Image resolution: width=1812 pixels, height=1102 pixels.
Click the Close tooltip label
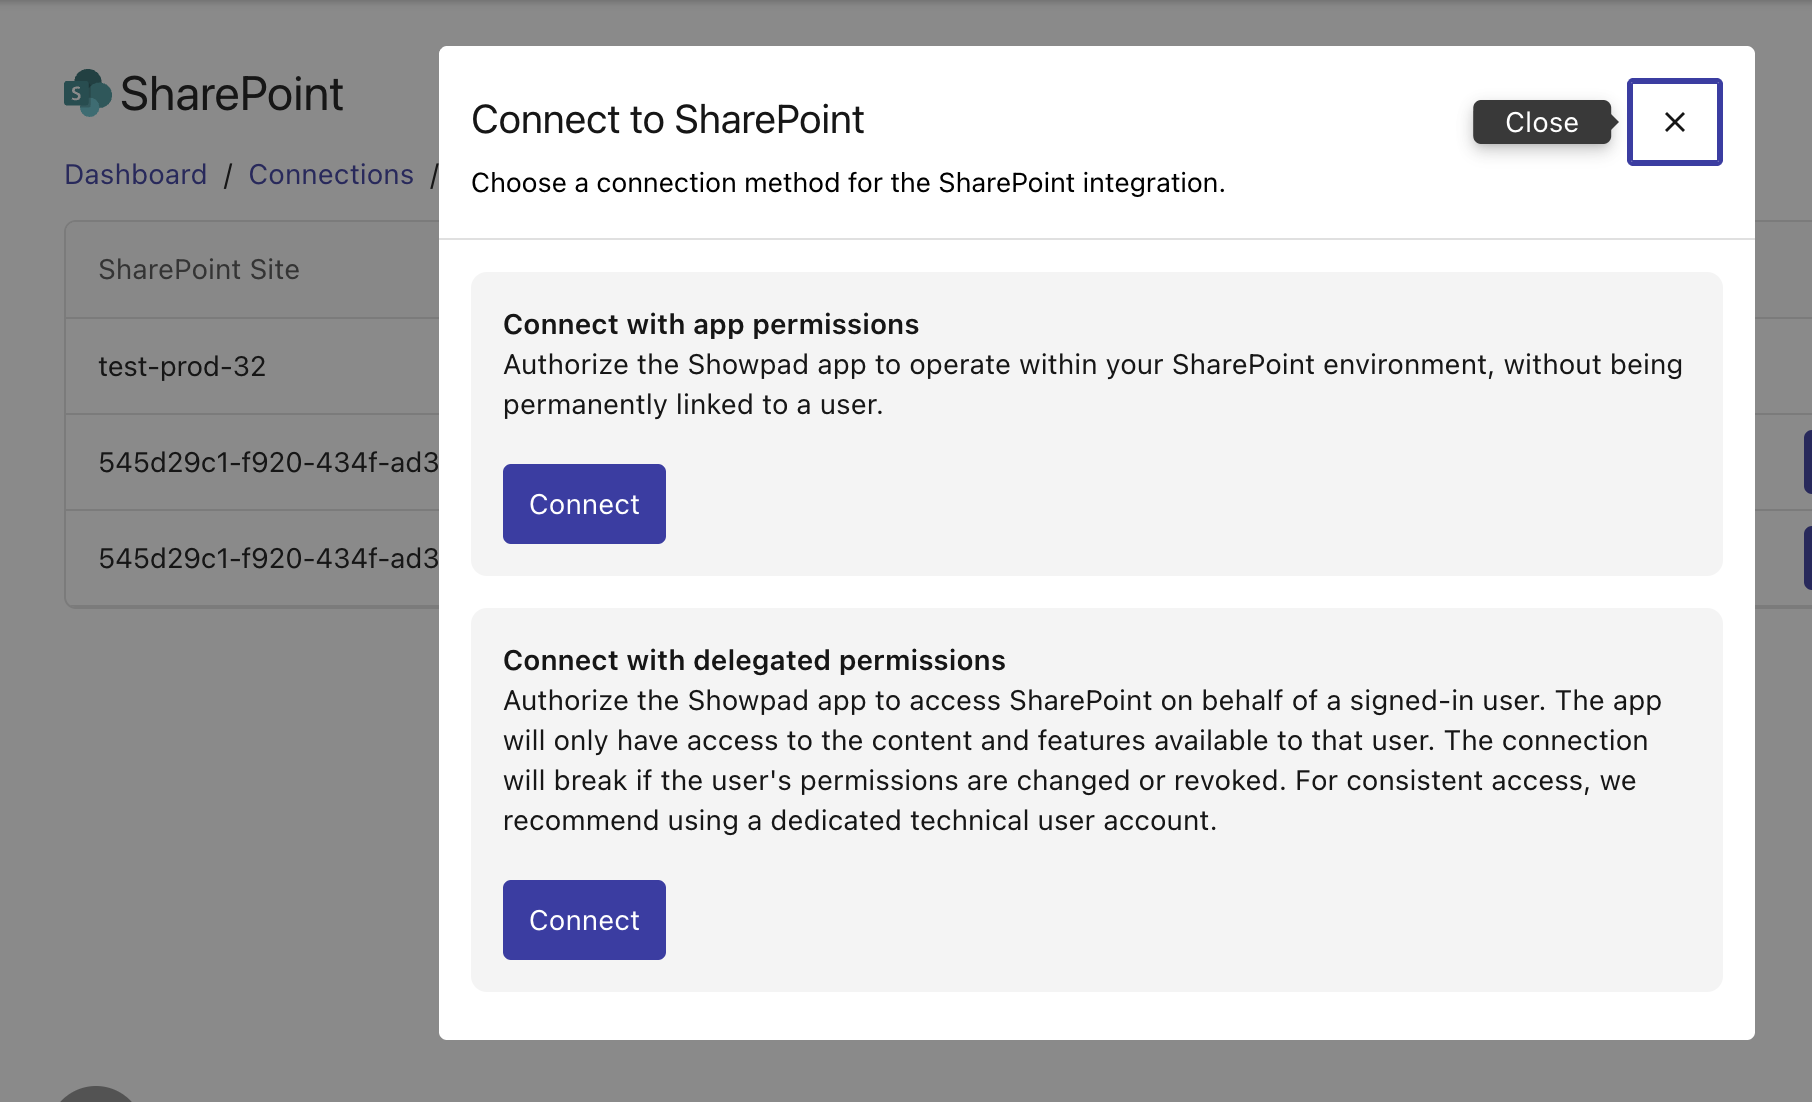click(1541, 122)
